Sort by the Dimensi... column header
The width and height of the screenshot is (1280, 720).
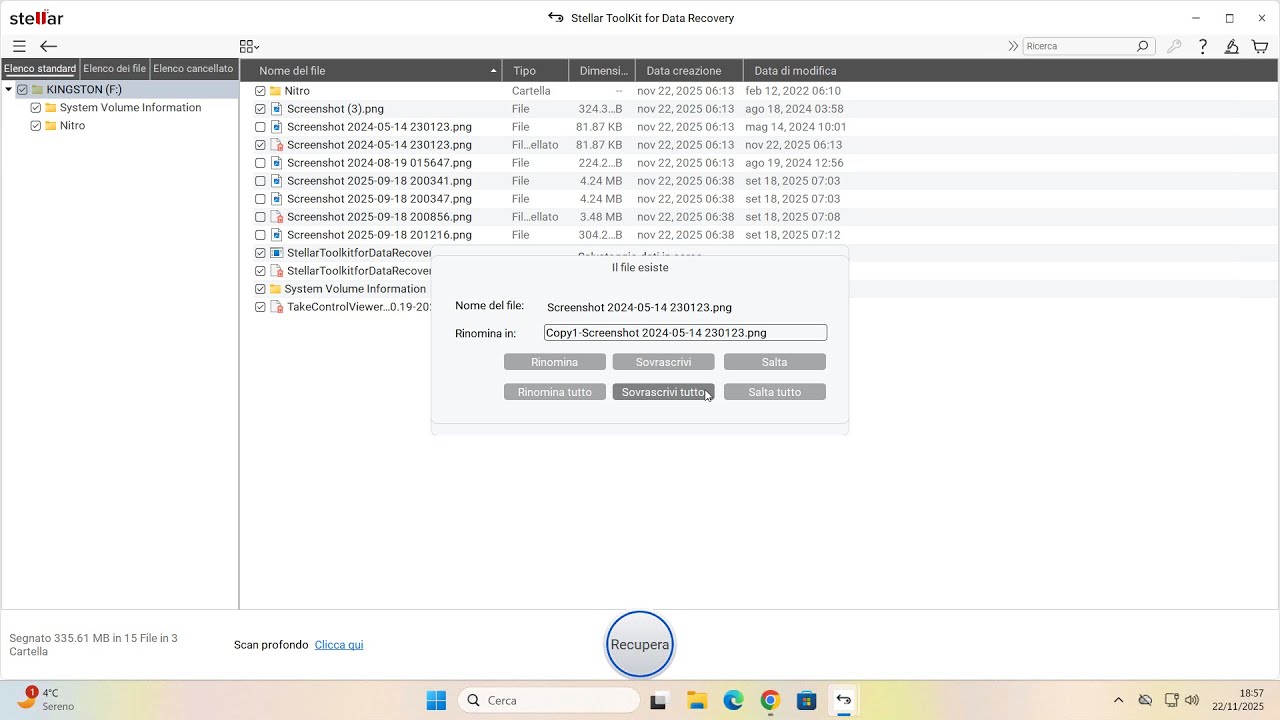pos(602,71)
